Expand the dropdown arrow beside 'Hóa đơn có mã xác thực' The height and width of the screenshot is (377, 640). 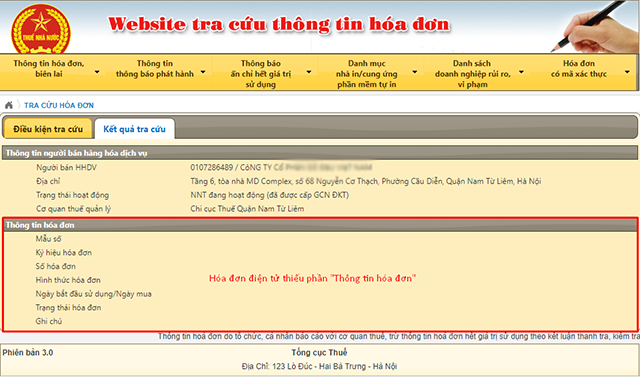627,72
